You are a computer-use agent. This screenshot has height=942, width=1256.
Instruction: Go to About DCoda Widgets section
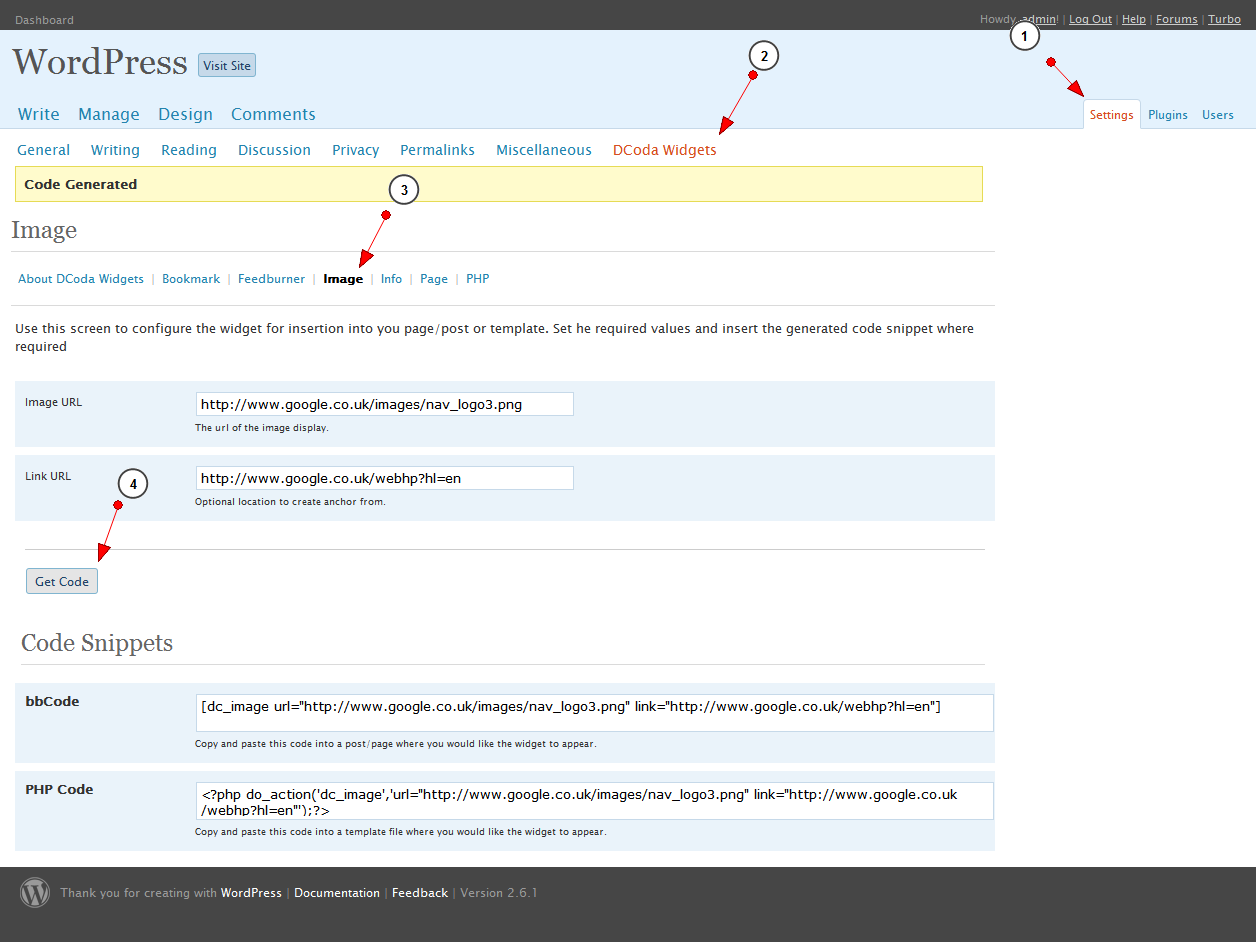pyautogui.click(x=81, y=279)
